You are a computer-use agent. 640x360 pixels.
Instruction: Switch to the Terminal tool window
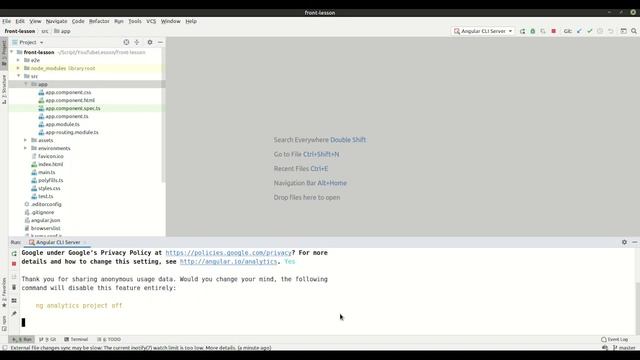(76, 339)
